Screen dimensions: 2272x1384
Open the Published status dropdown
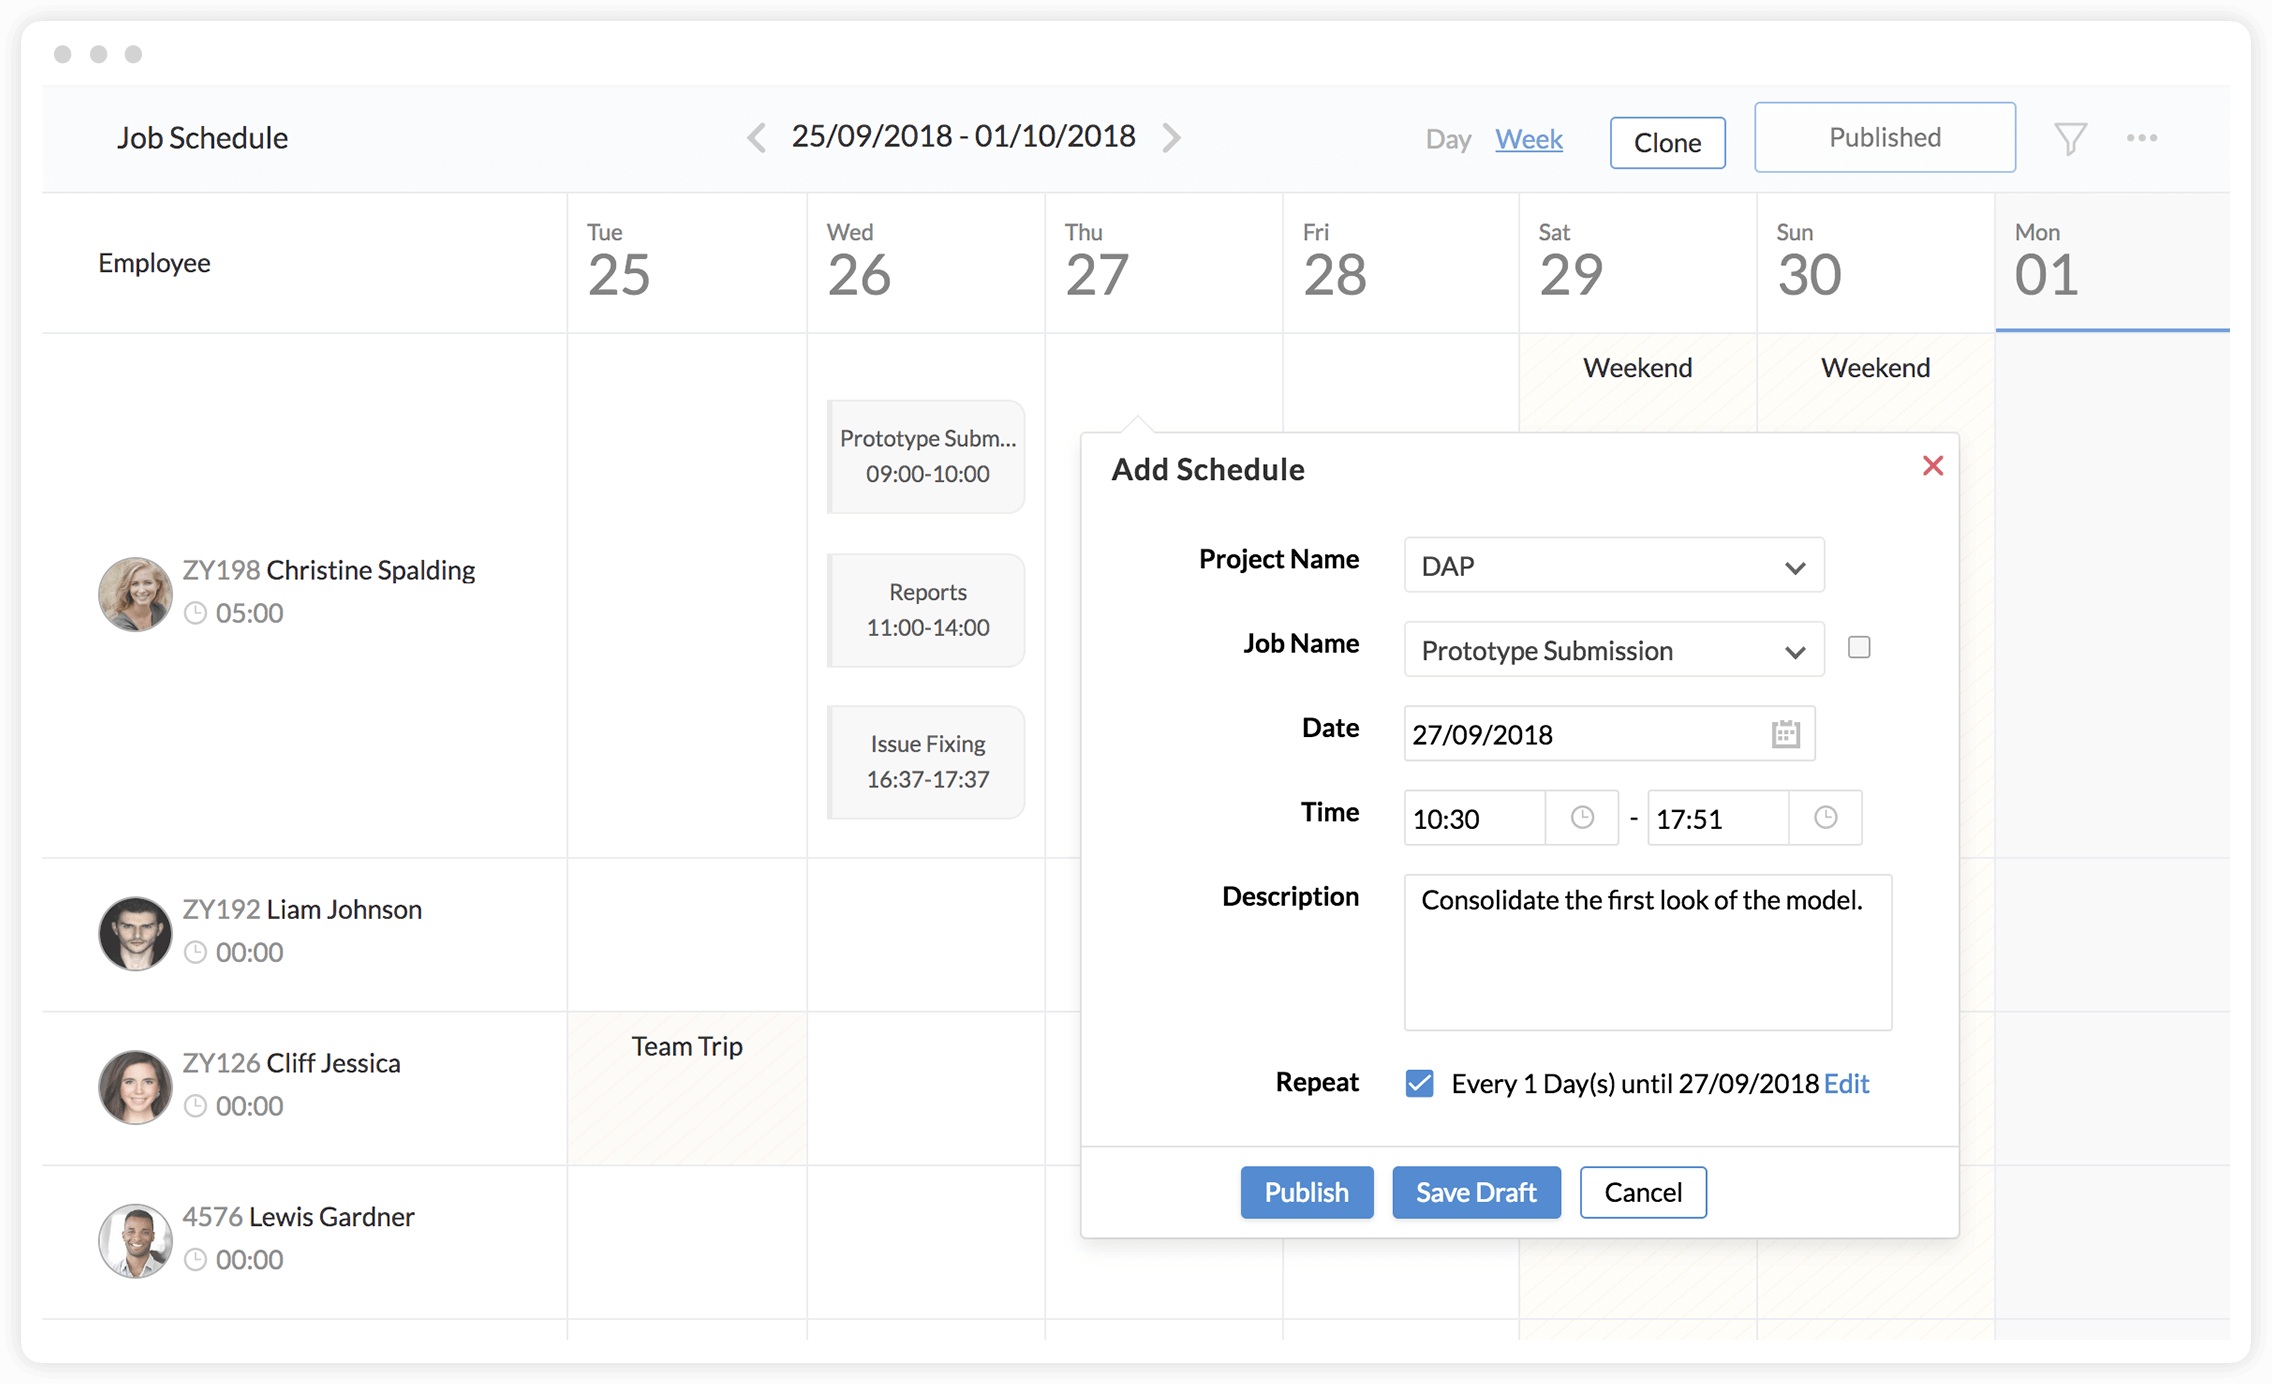tap(1884, 138)
